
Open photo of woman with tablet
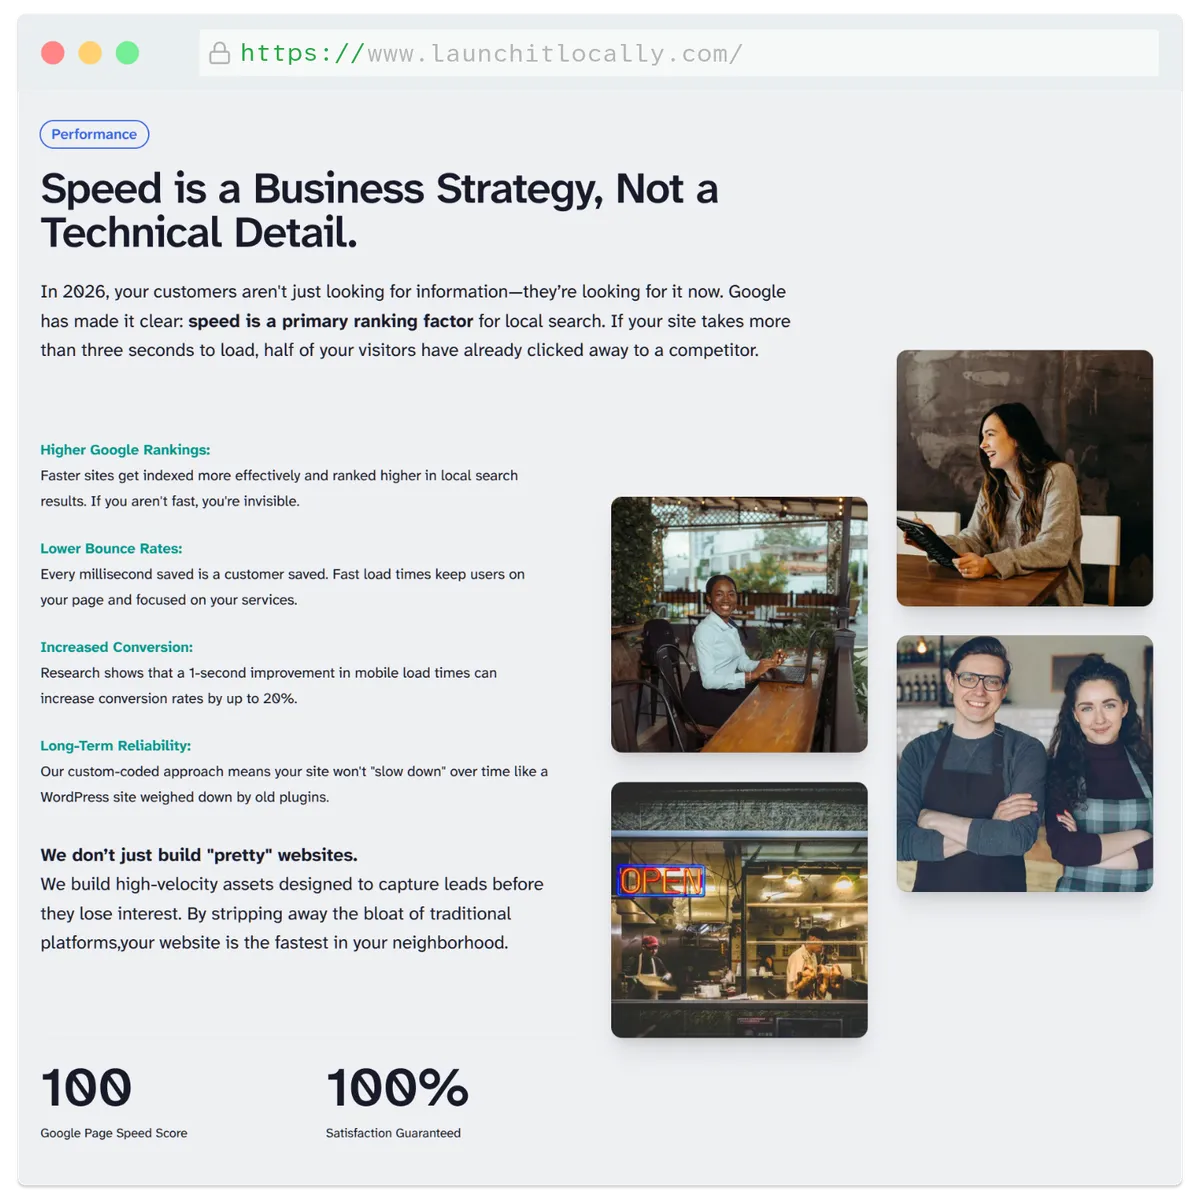[1024, 478]
